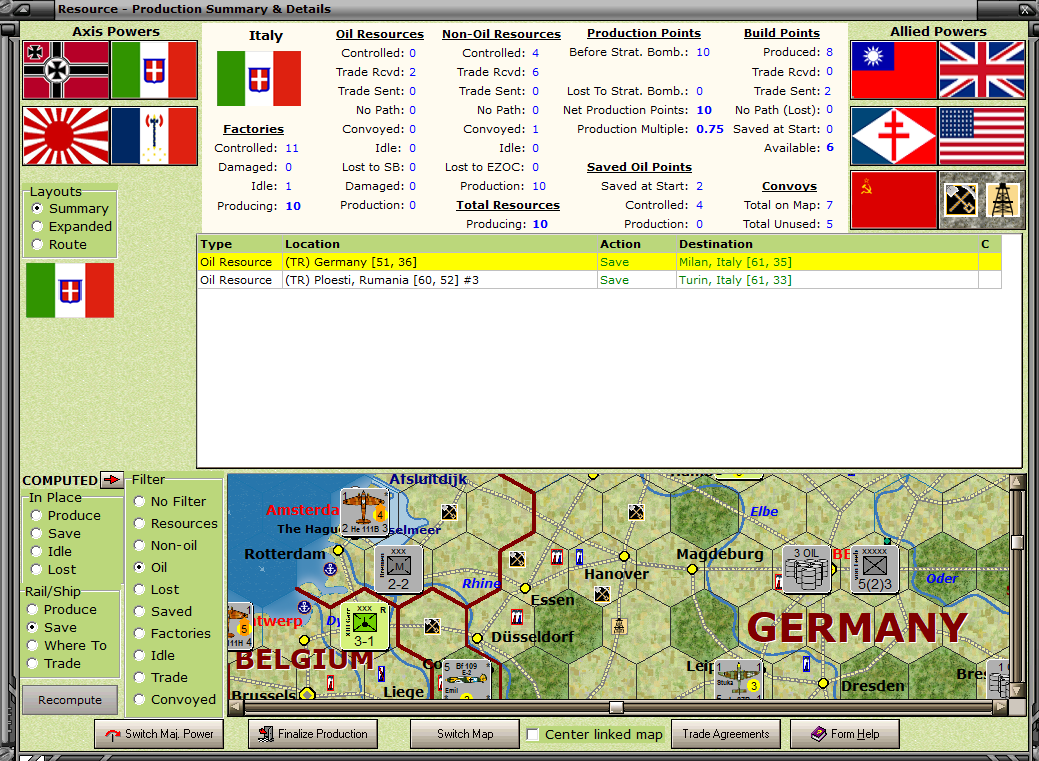Choose In Place Produce option
This screenshot has width=1039, height=761.
[x=66, y=515]
